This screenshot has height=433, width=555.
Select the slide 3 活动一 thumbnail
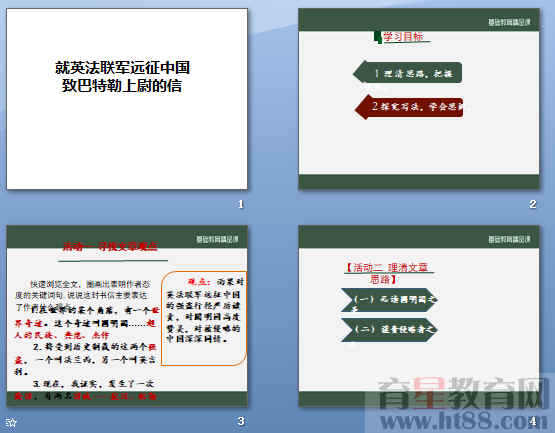tap(127, 316)
